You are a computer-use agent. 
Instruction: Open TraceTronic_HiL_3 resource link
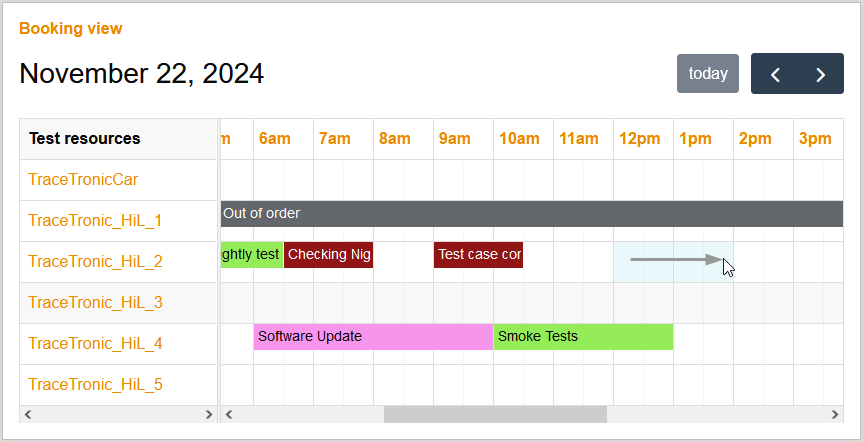(95, 303)
